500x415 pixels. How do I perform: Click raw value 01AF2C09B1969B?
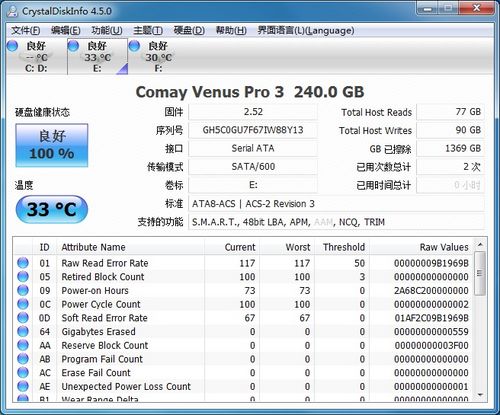[431, 318]
